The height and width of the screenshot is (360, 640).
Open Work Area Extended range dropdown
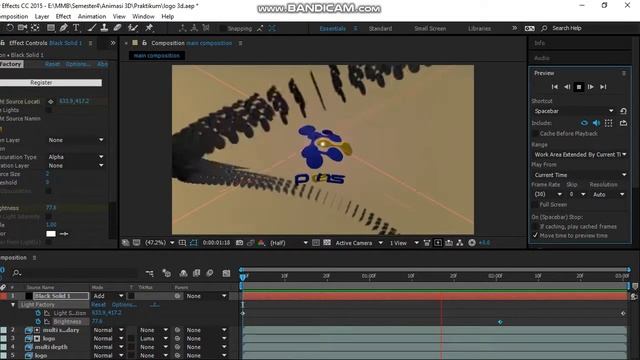coord(580,155)
